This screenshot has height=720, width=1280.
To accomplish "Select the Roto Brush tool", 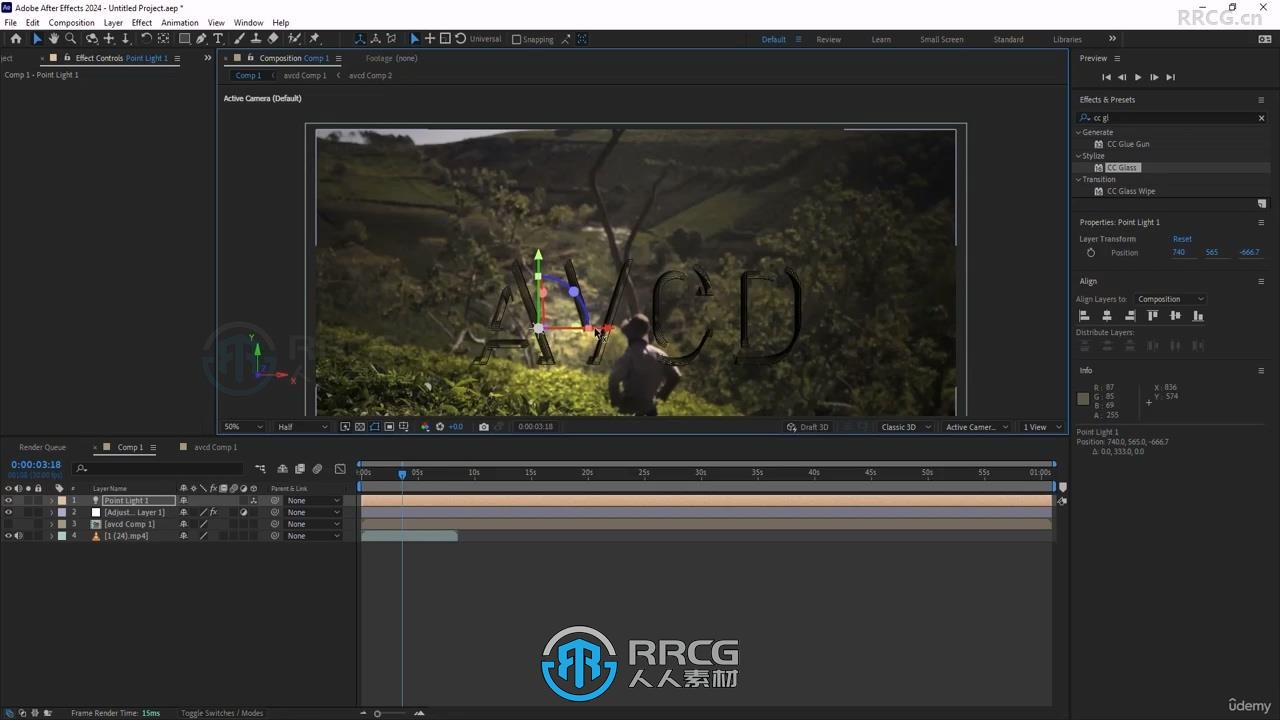I will 294,39.
